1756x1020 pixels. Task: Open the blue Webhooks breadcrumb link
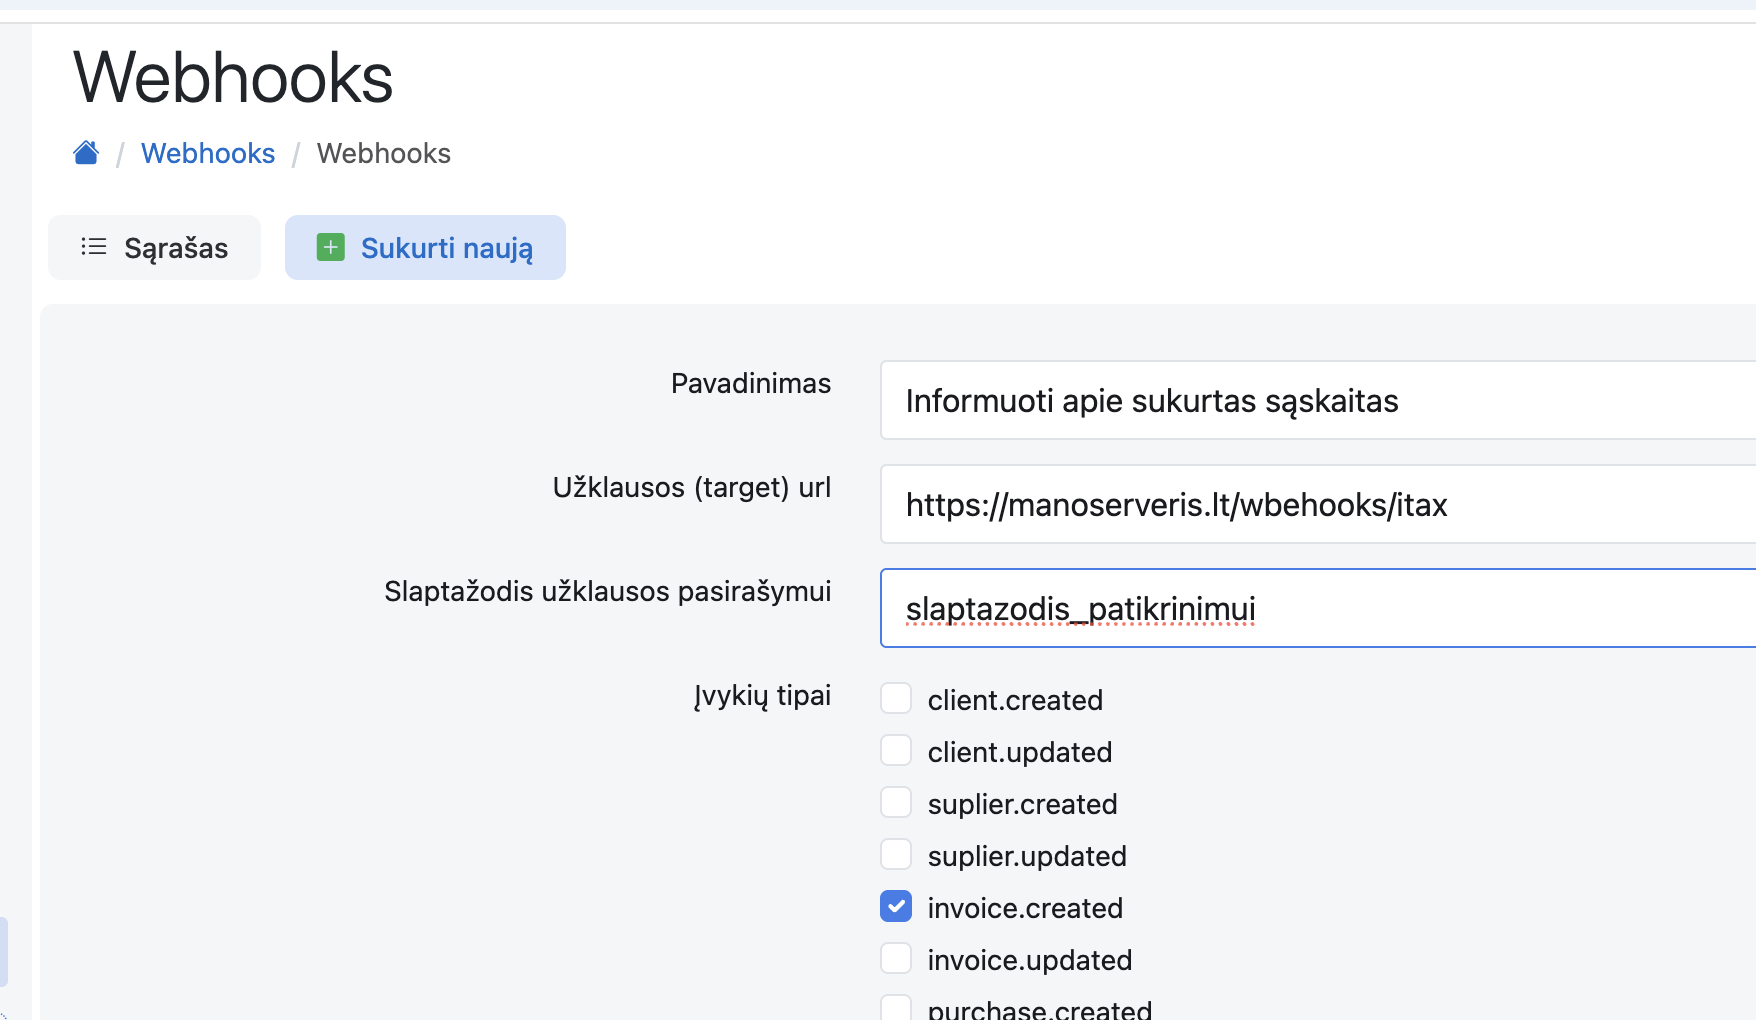208,153
